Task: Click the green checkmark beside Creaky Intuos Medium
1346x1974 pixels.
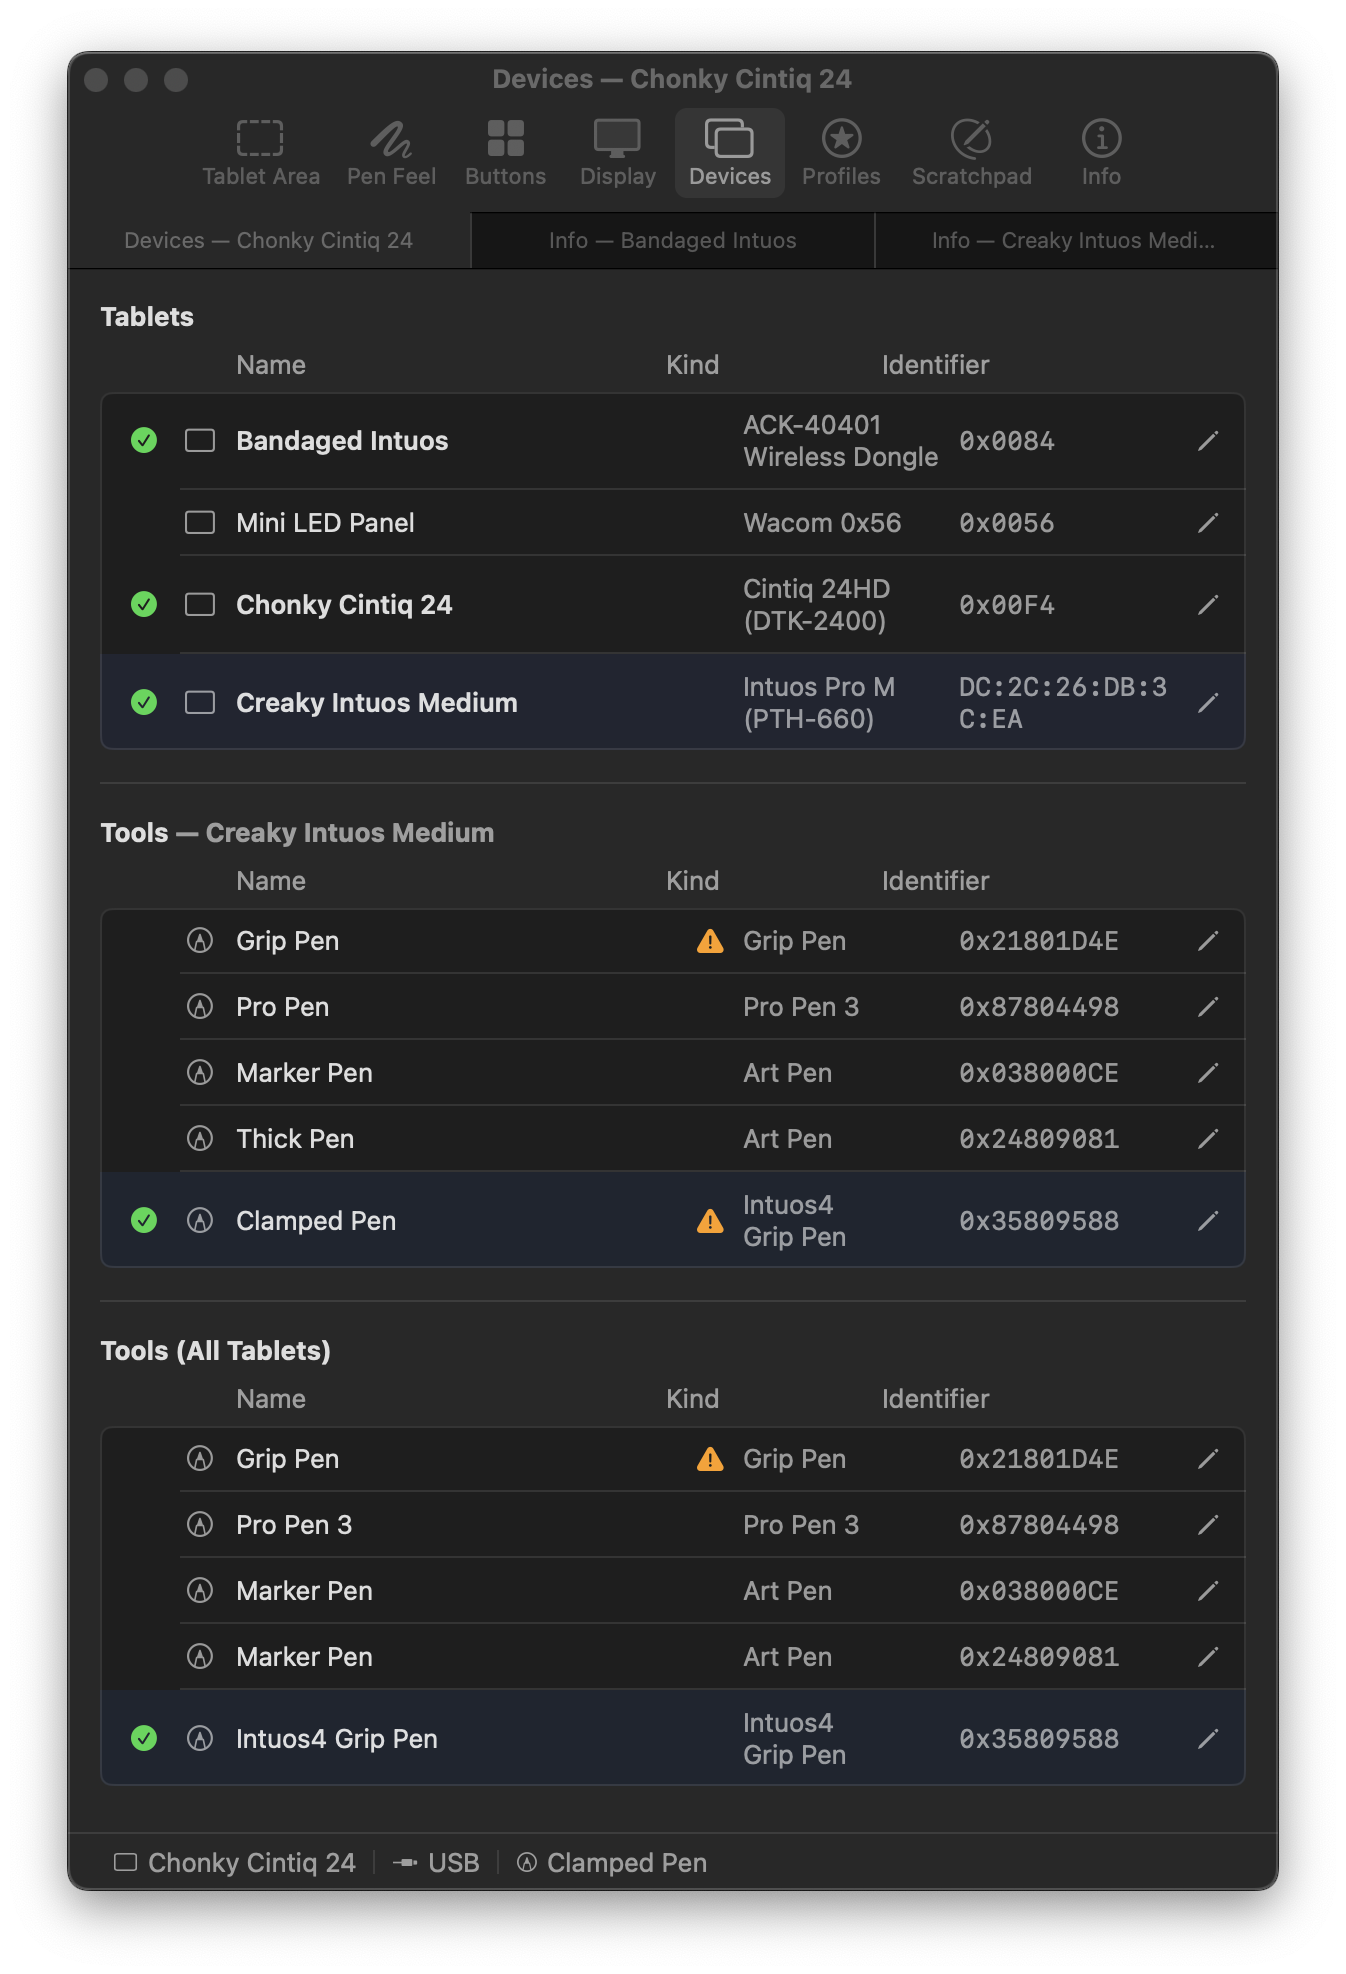Action: pyautogui.click(x=144, y=702)
